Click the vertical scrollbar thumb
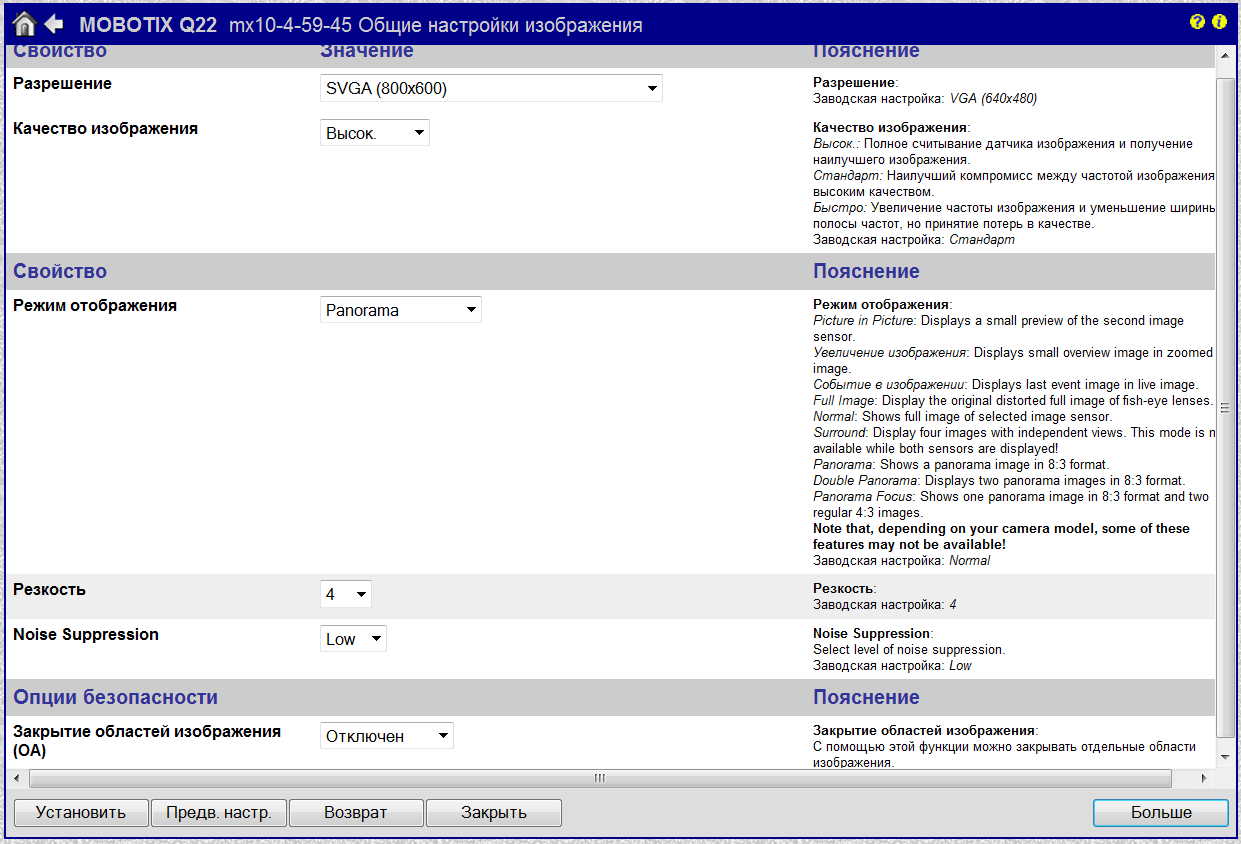The width and height of the screenshot is (1241, 844). tap(1225, 407)
